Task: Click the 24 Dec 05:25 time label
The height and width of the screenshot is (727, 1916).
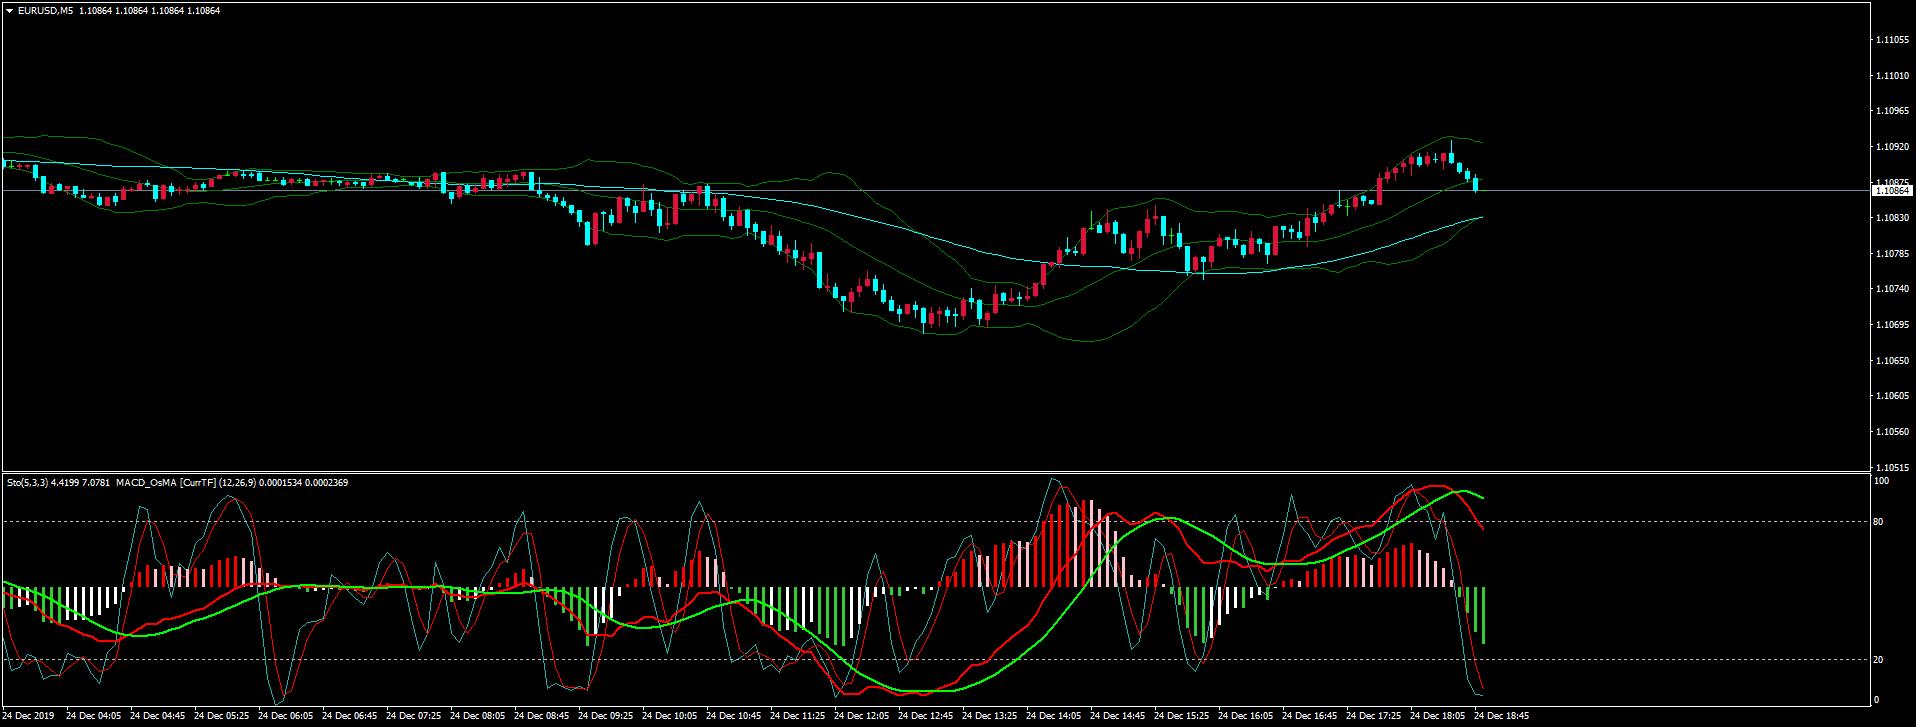Action: pos(222,716)
